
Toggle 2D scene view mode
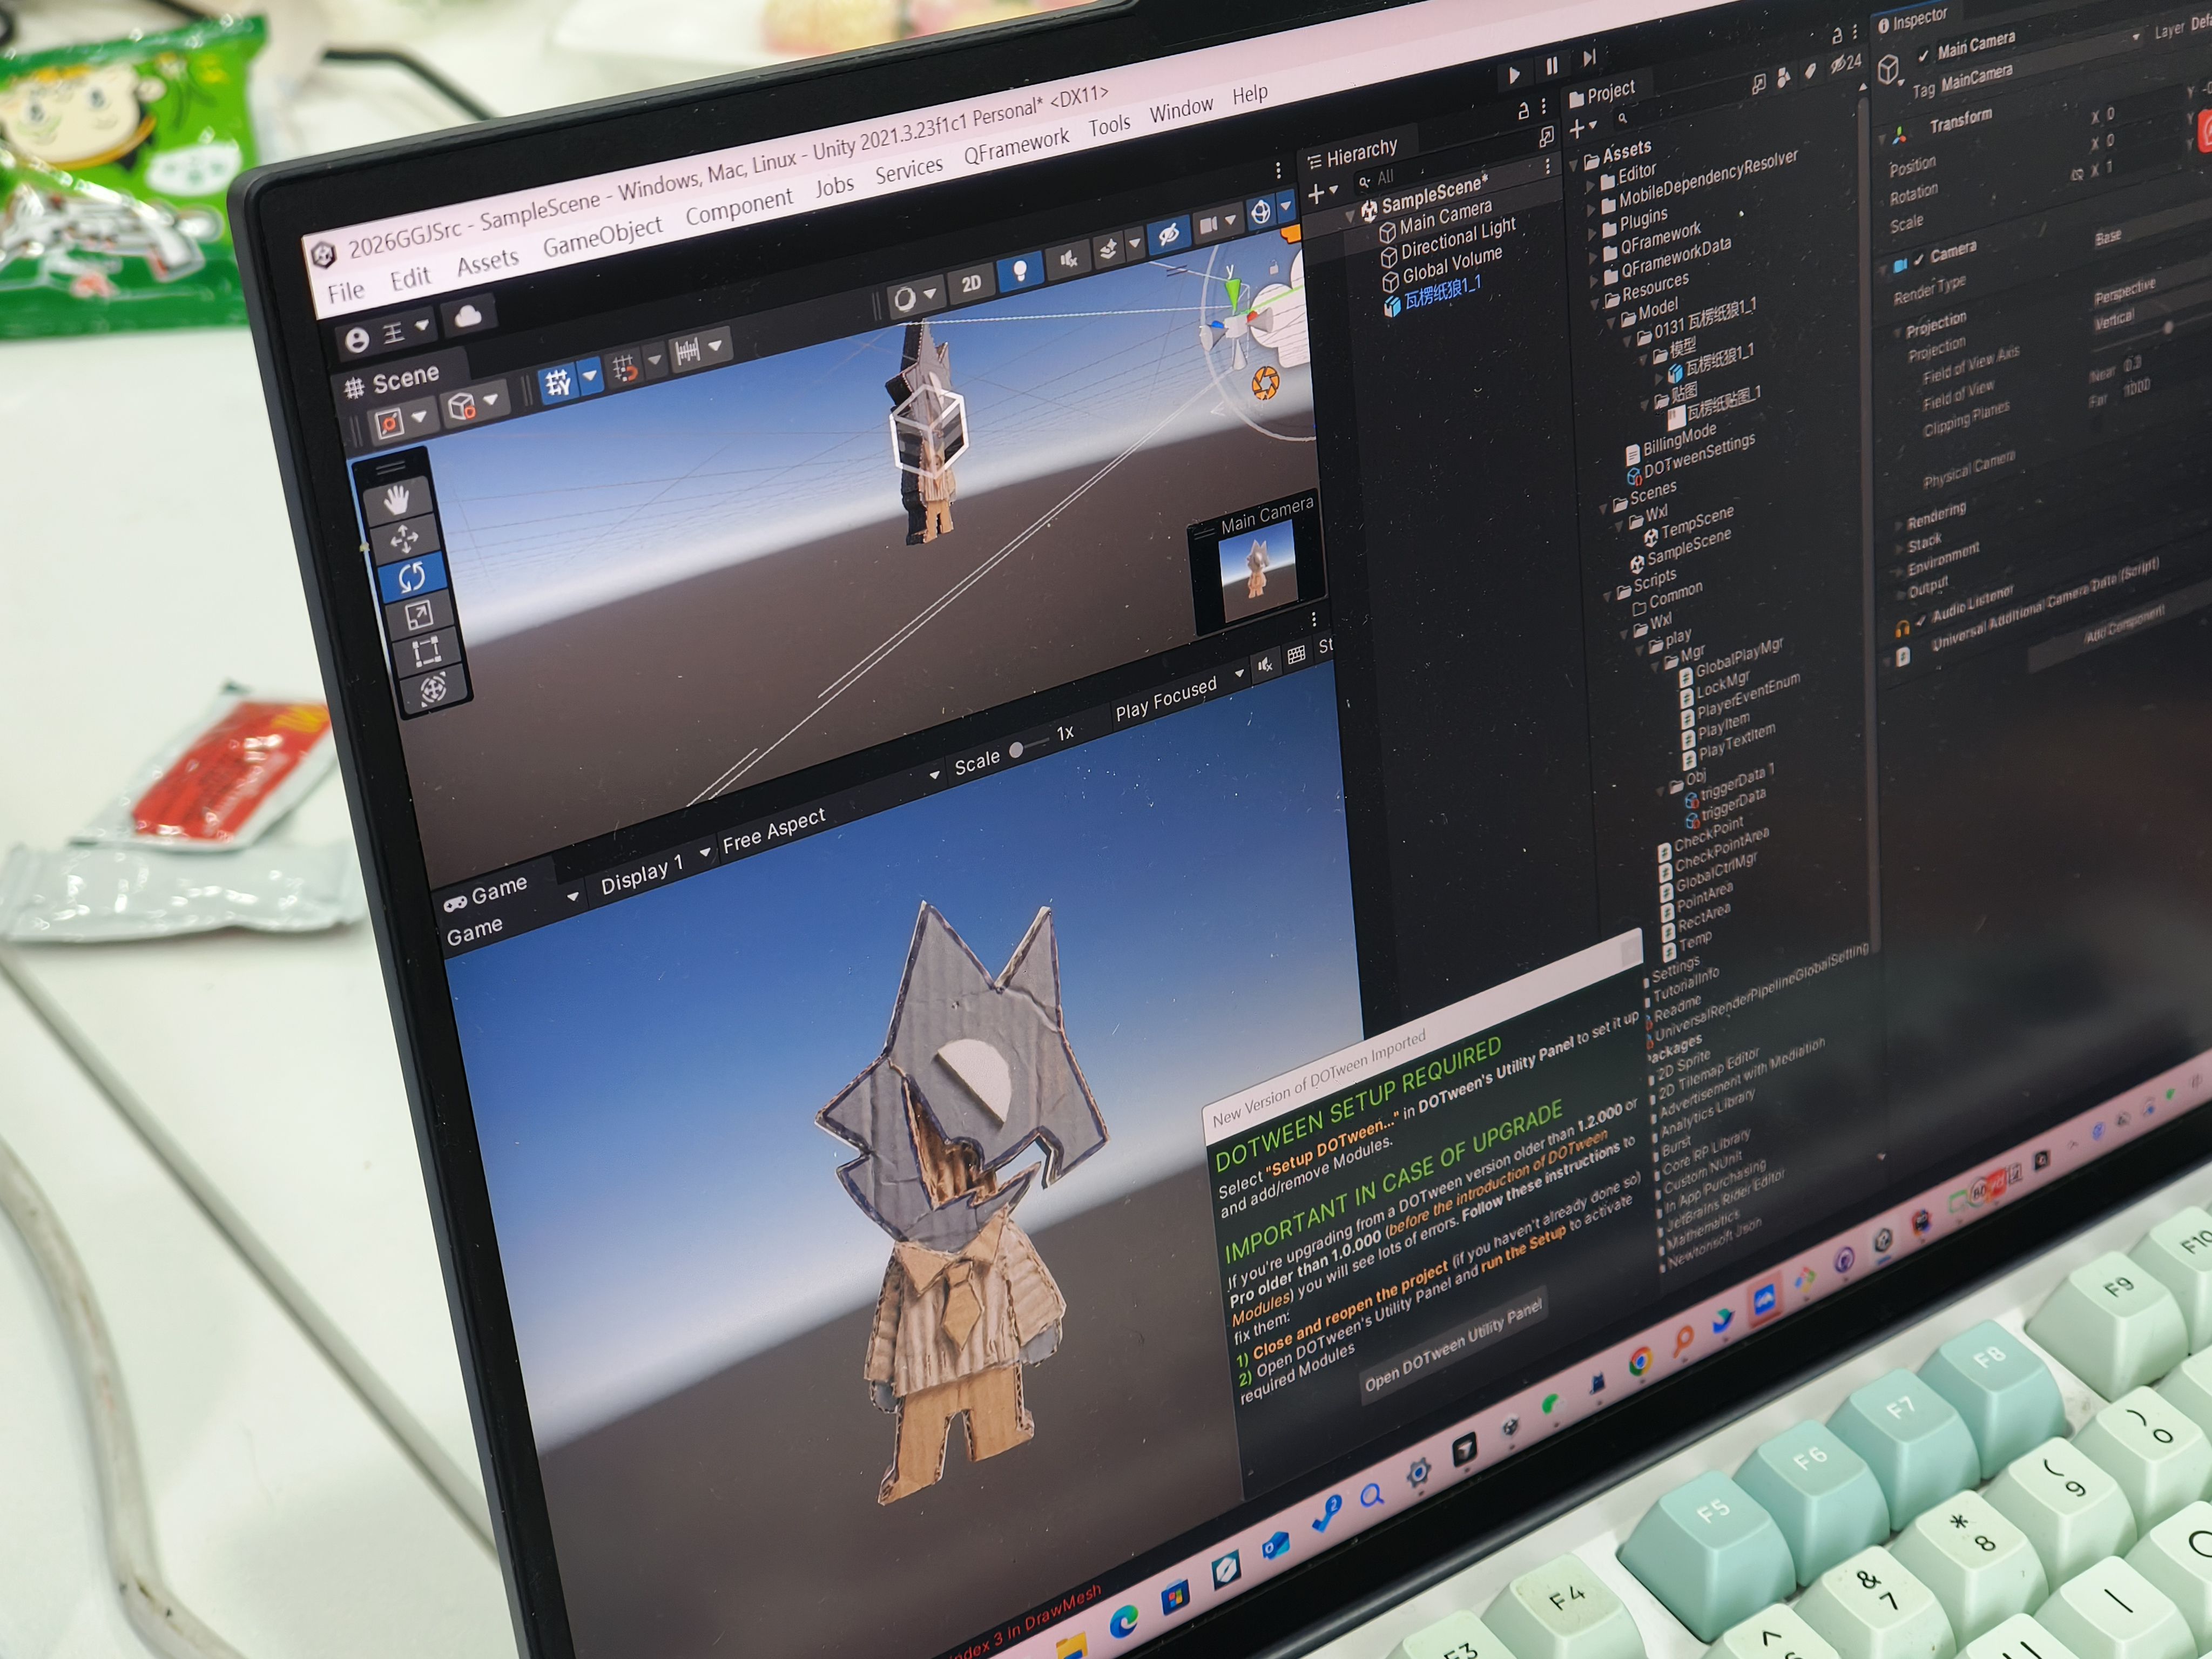tap(971, 283)
